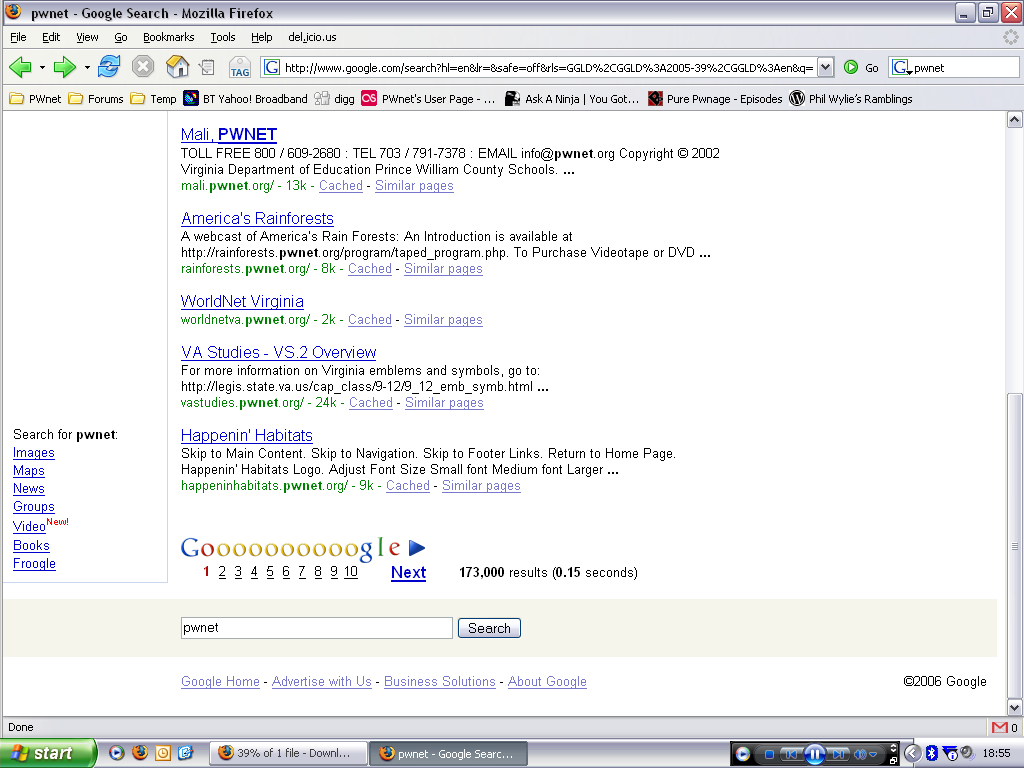The width and height of the screenshot is (1024, 768).
Task: Open the Tools menu
Action: (x=222, y=37)
